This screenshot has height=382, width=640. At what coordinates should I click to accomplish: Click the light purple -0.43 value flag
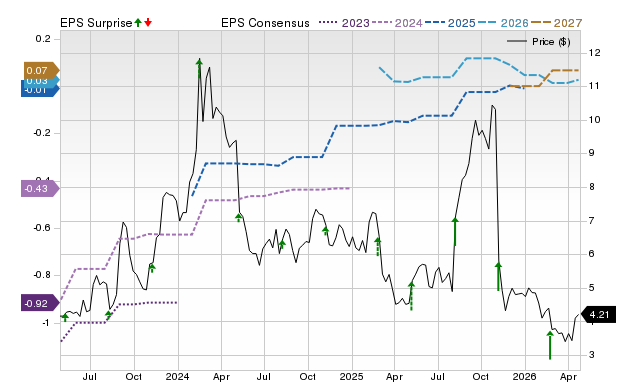40,189
